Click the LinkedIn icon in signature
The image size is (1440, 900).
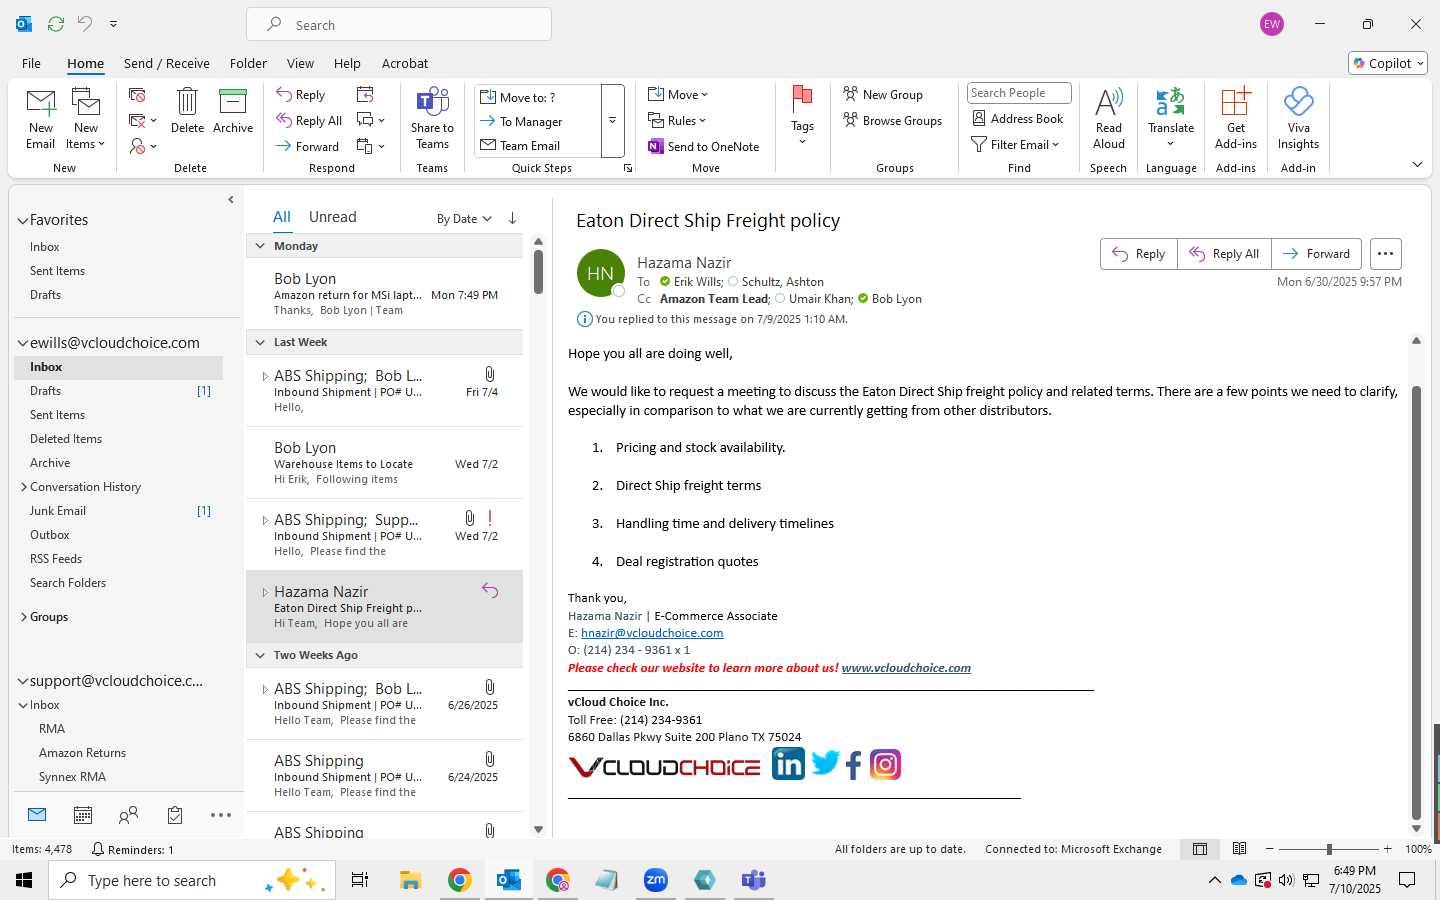pyautogui.click(x=788, y=764)
